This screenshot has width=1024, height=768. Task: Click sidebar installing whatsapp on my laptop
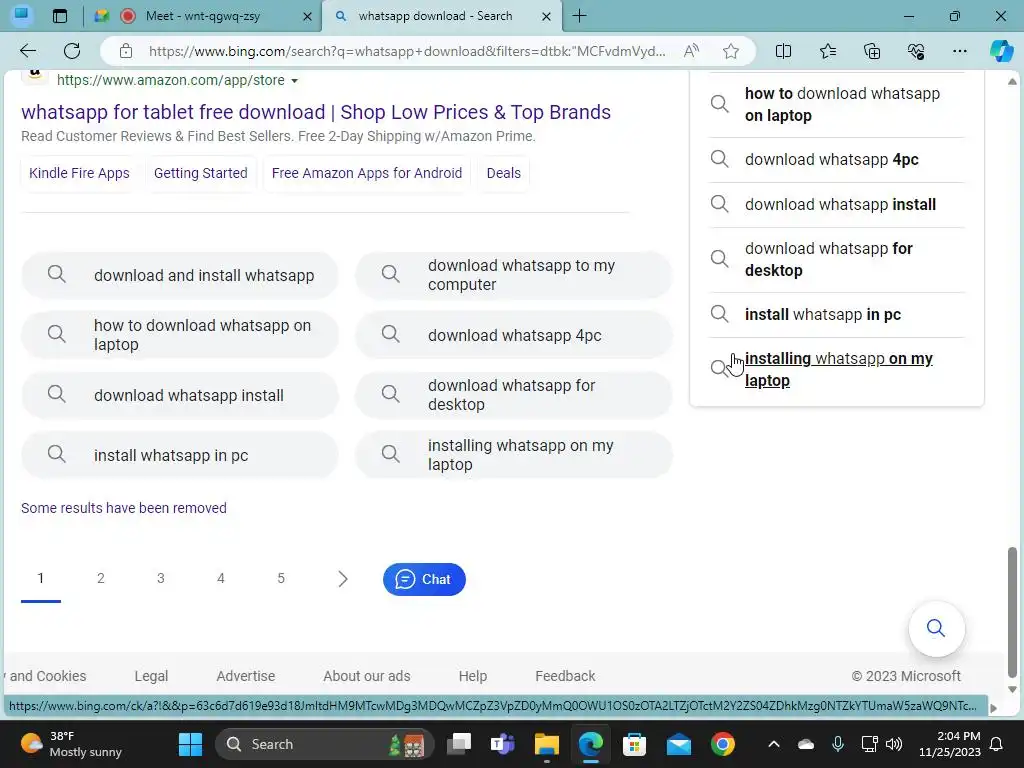click(837, 370)
